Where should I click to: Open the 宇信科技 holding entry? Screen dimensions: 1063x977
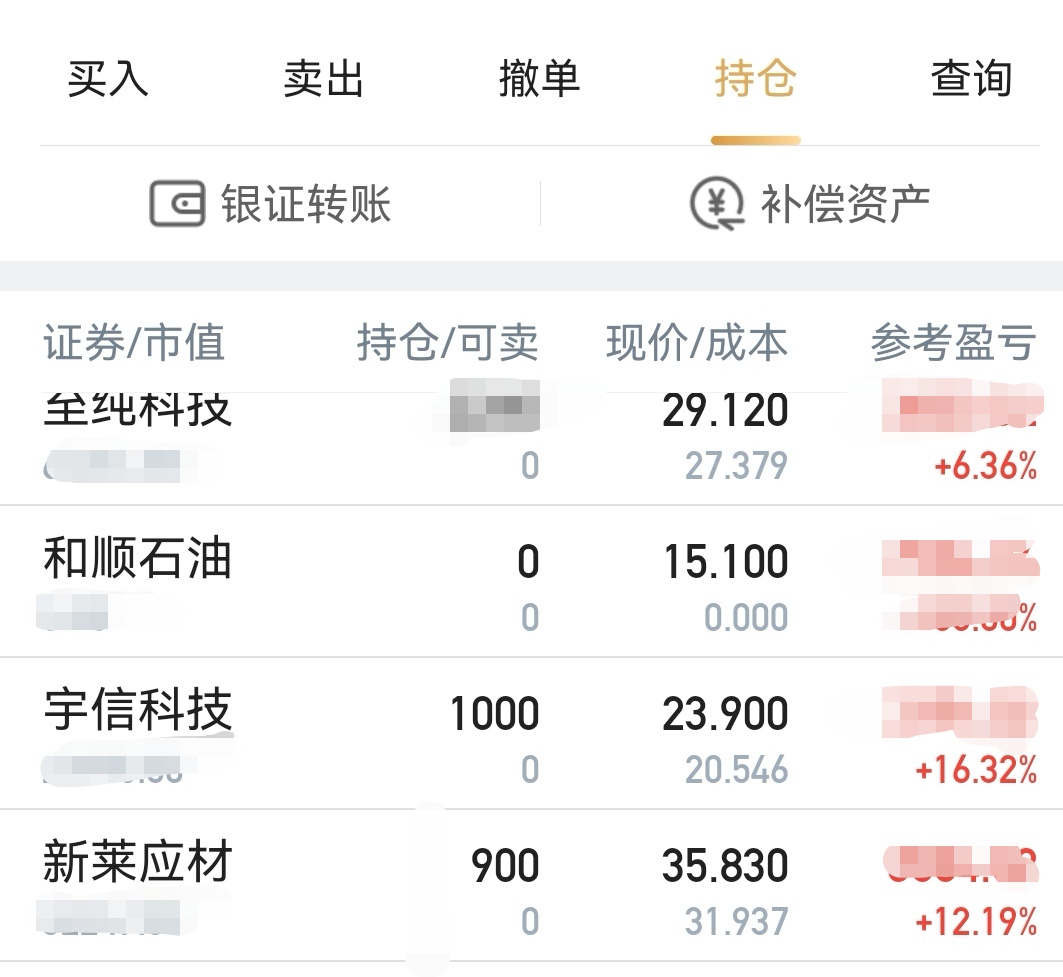(x=138, y=712)
